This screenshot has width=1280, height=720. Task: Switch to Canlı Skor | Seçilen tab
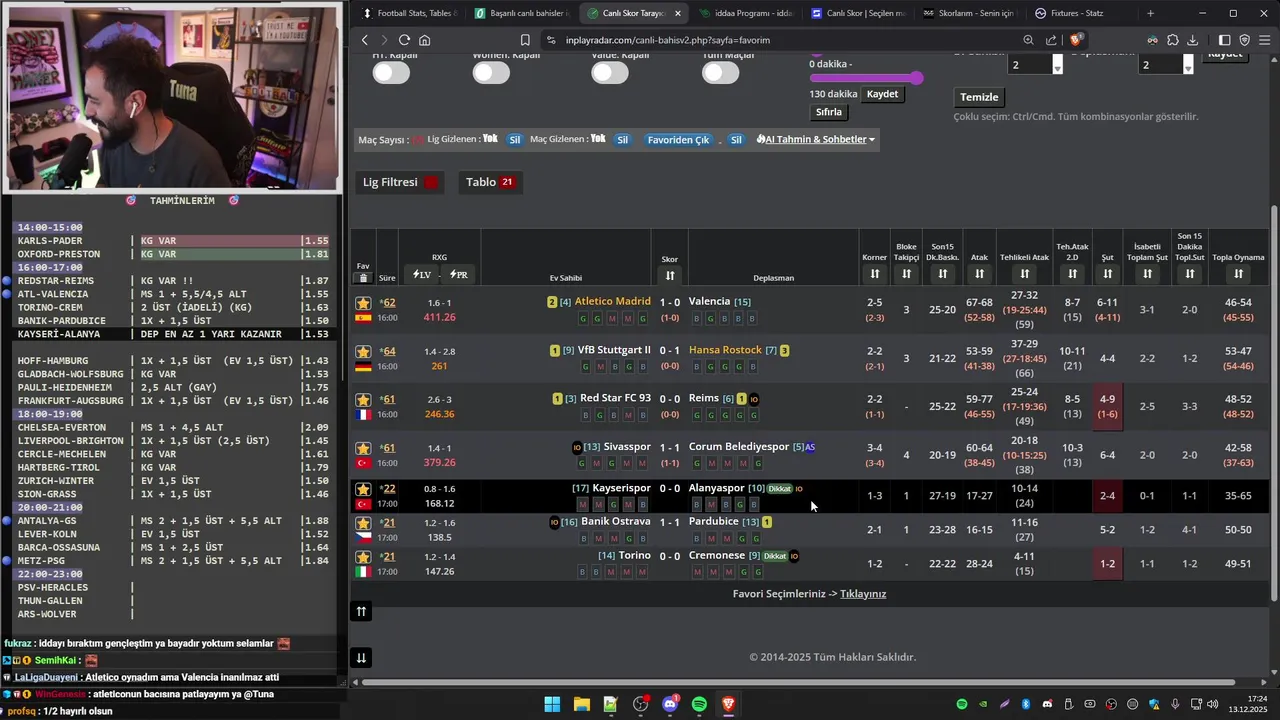tap(858, 13)
